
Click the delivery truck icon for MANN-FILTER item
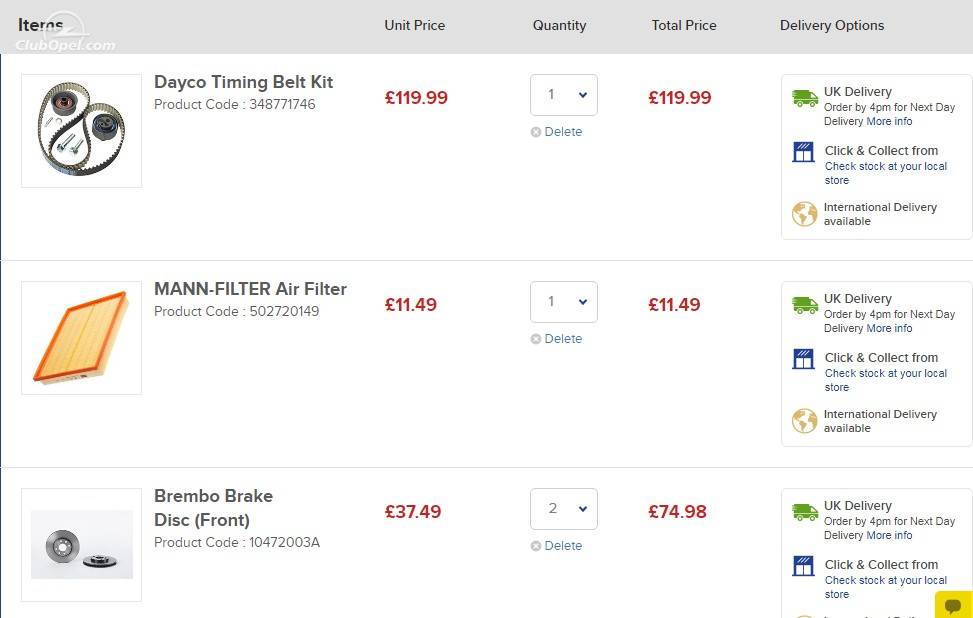[805, 305]
